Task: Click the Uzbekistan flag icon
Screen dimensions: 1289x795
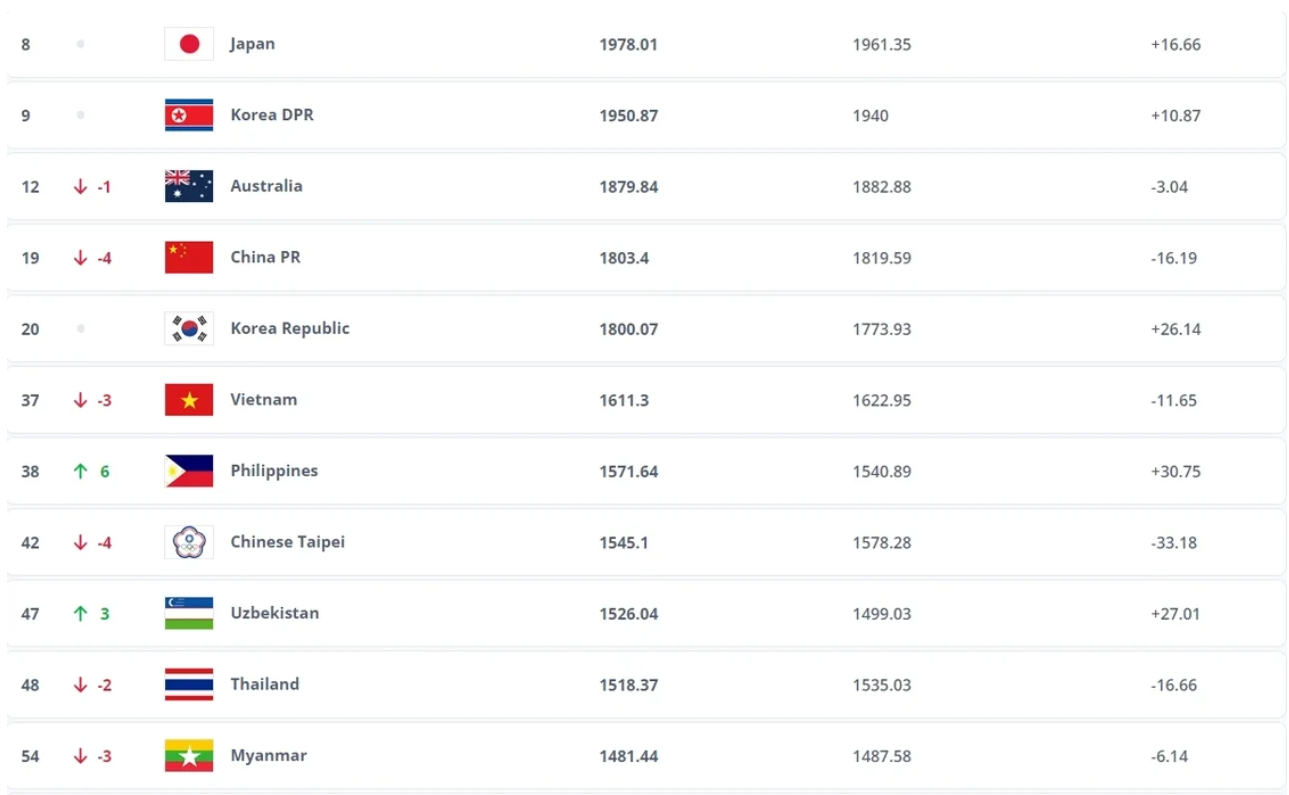Action: click(x=189, y=613)
